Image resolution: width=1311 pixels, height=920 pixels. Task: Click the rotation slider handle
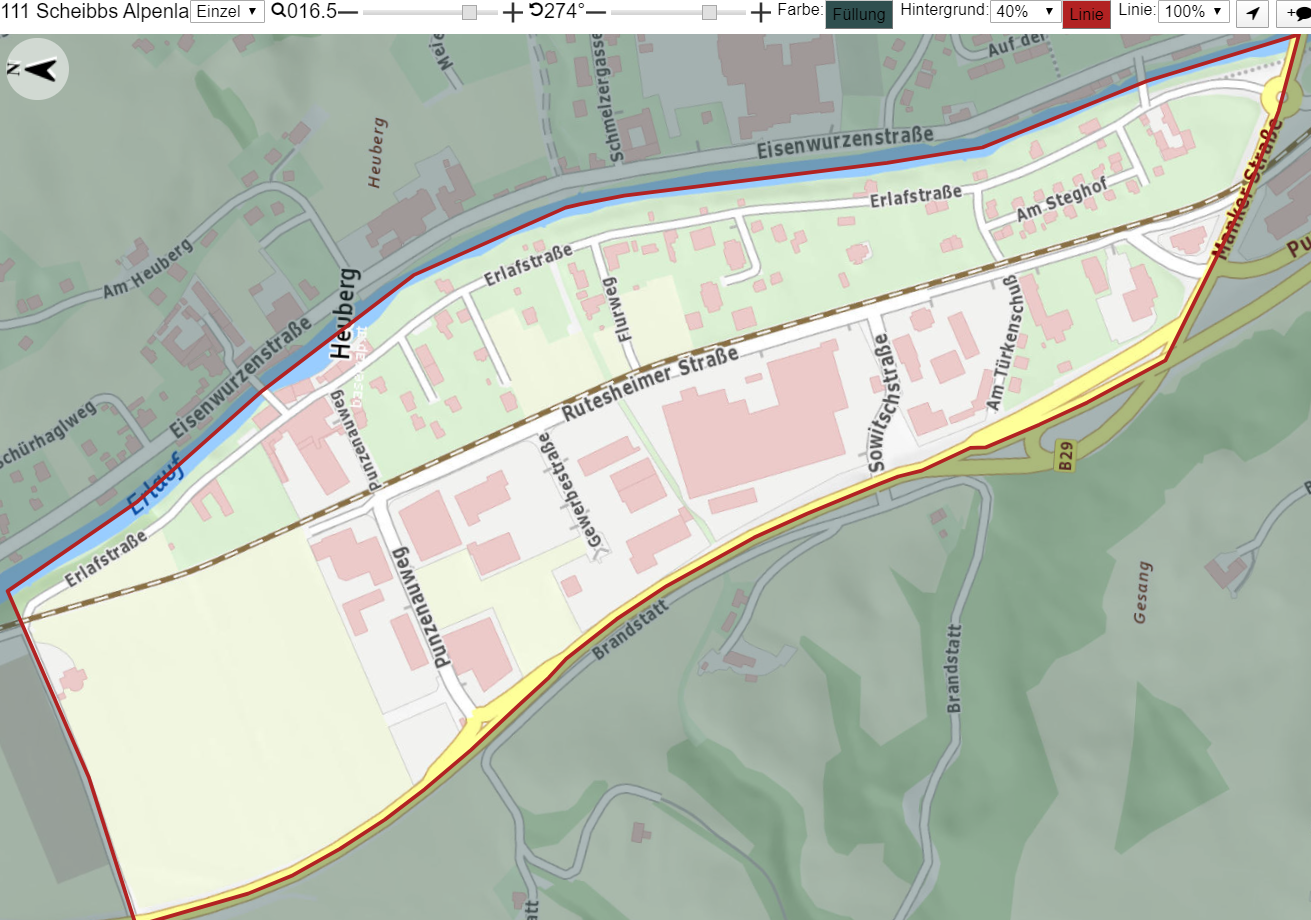709,13
